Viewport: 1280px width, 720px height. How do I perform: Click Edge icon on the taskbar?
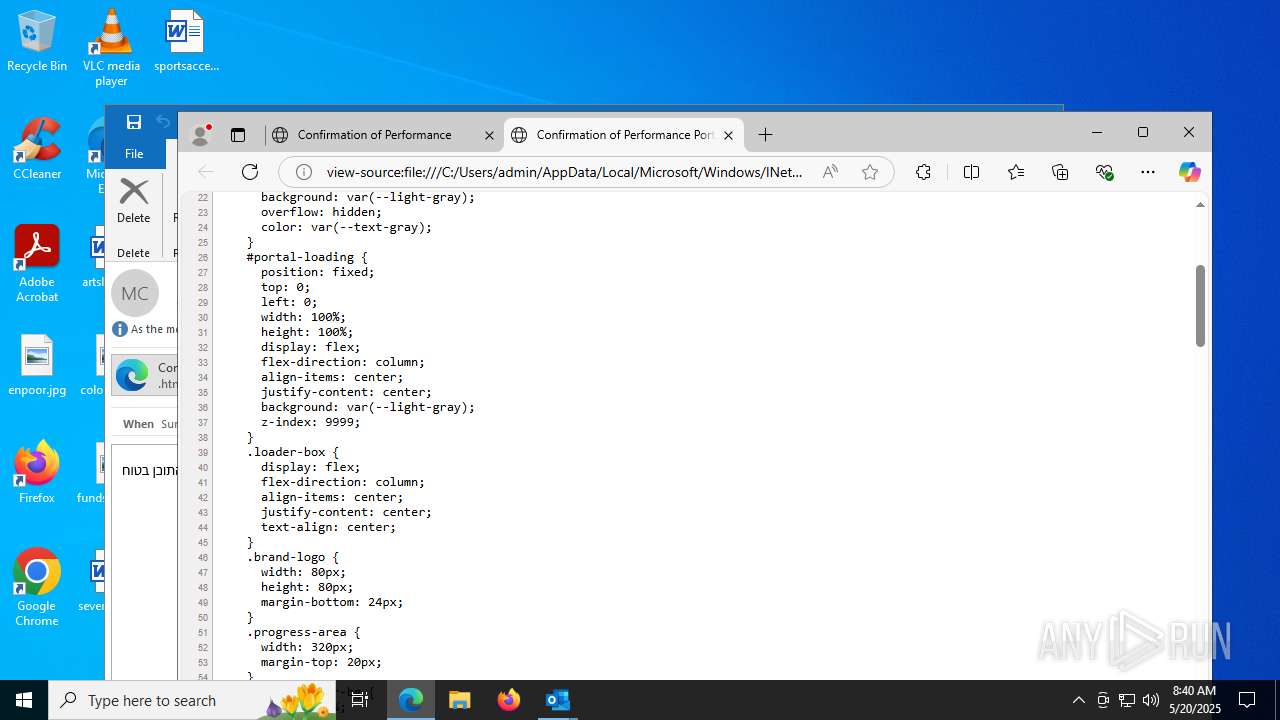pyautogui.click(x=411, y=700)
